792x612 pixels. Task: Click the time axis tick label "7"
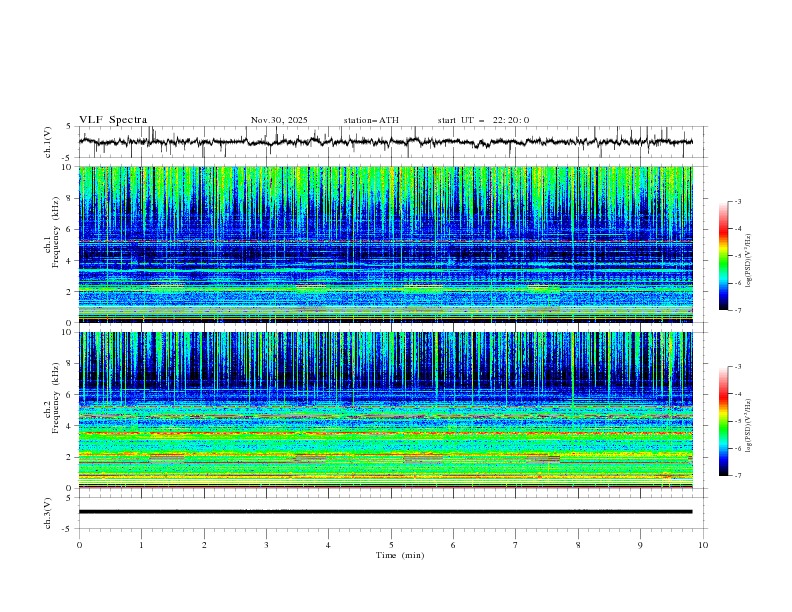[x=516, y=545]
